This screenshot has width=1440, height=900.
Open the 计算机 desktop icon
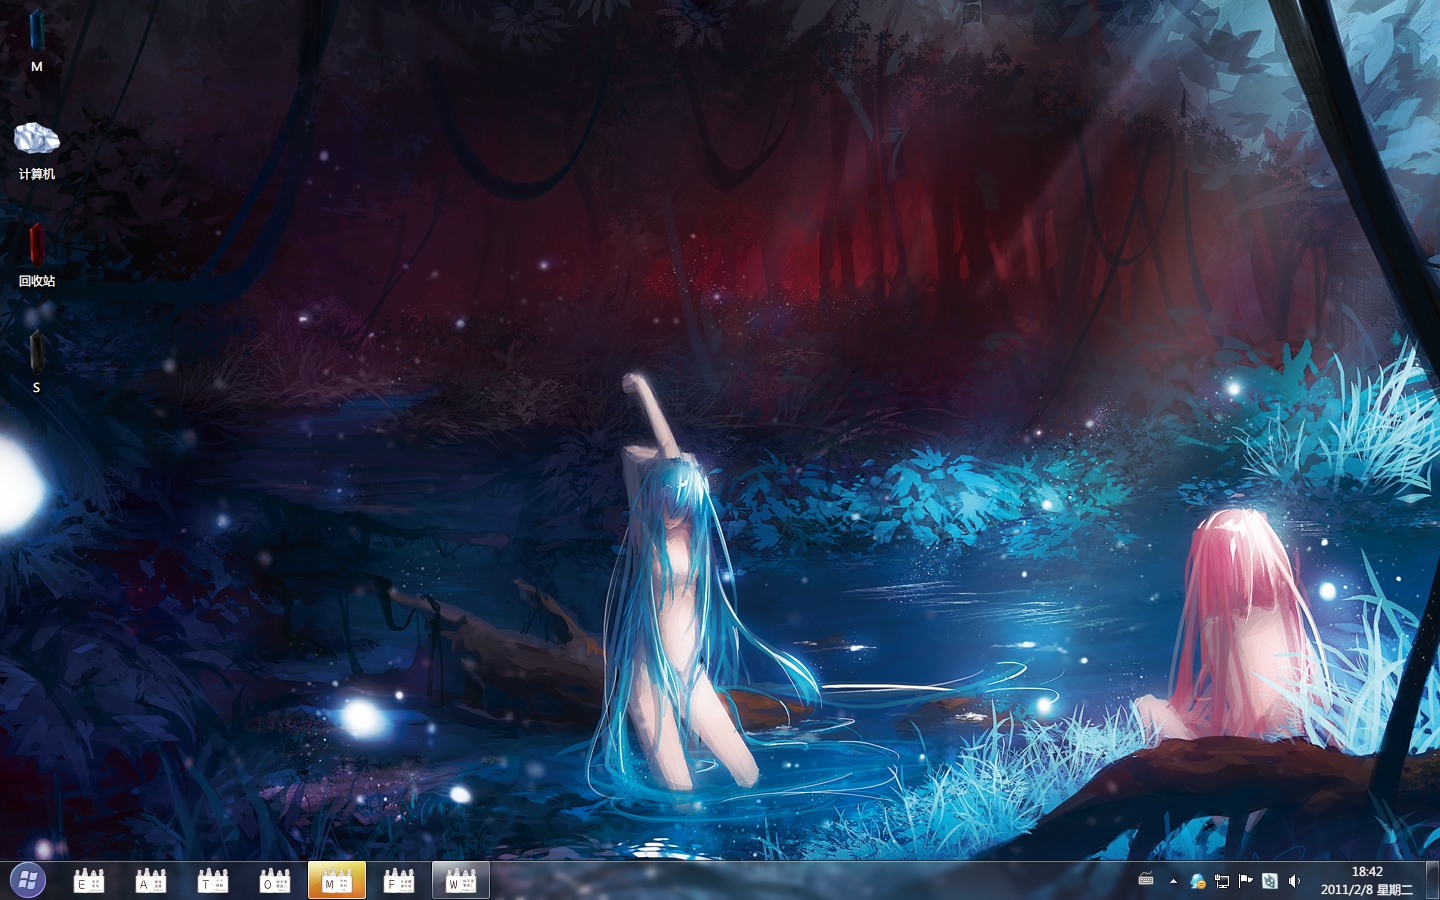pos(36,150)
